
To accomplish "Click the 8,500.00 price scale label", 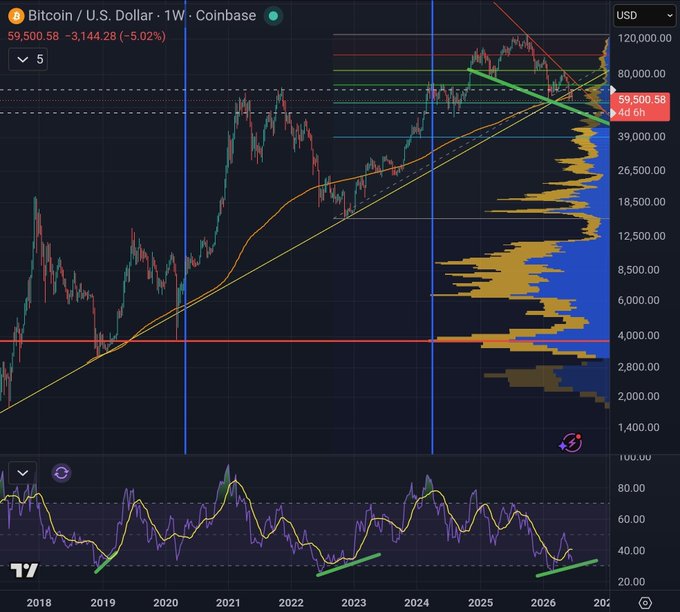I will pyautogui.click(x=638, y=270).
